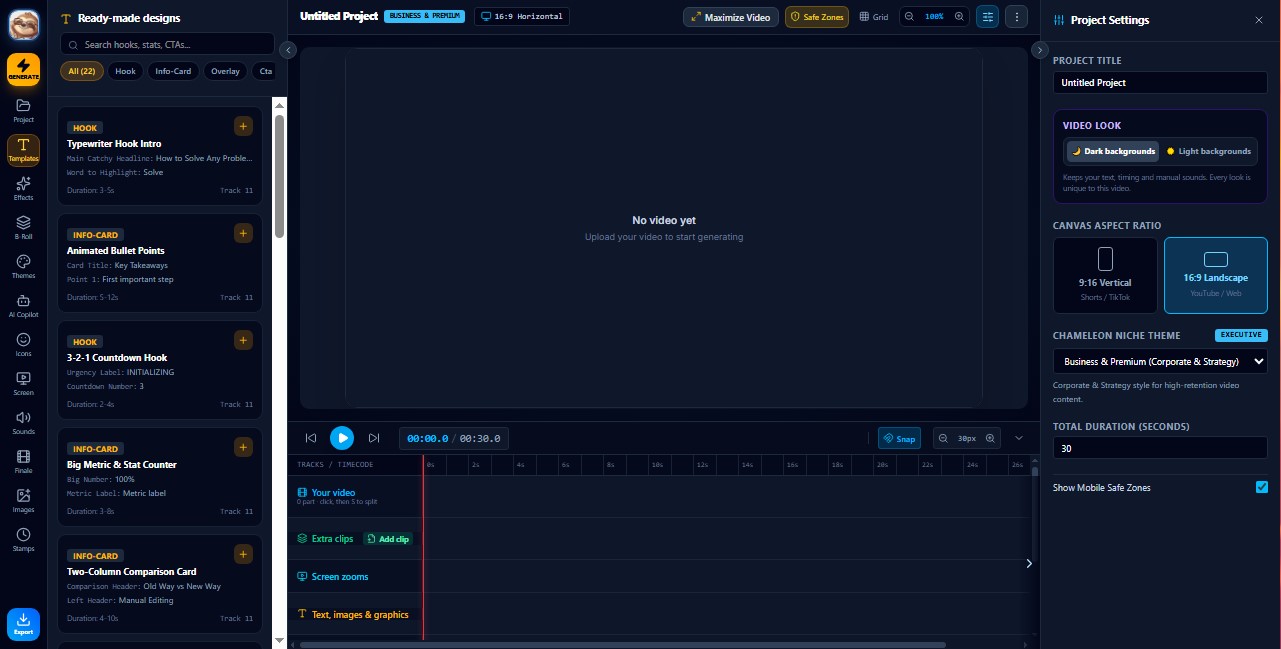Image resolution: width=1281 pixels, height=649 pixels.
Task: Open the Themes palette panel
Action: click(x=23, y=266)
